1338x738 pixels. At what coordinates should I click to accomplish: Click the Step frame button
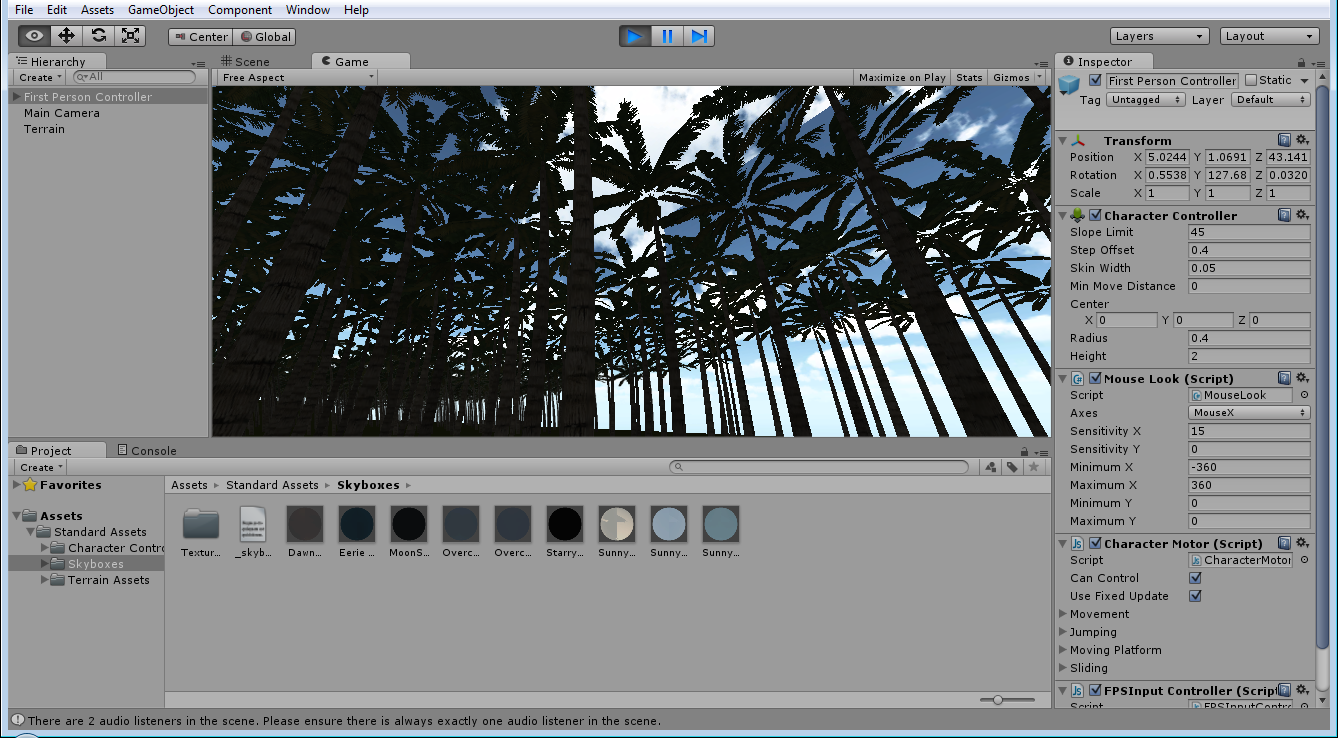(x=698, y=36)
